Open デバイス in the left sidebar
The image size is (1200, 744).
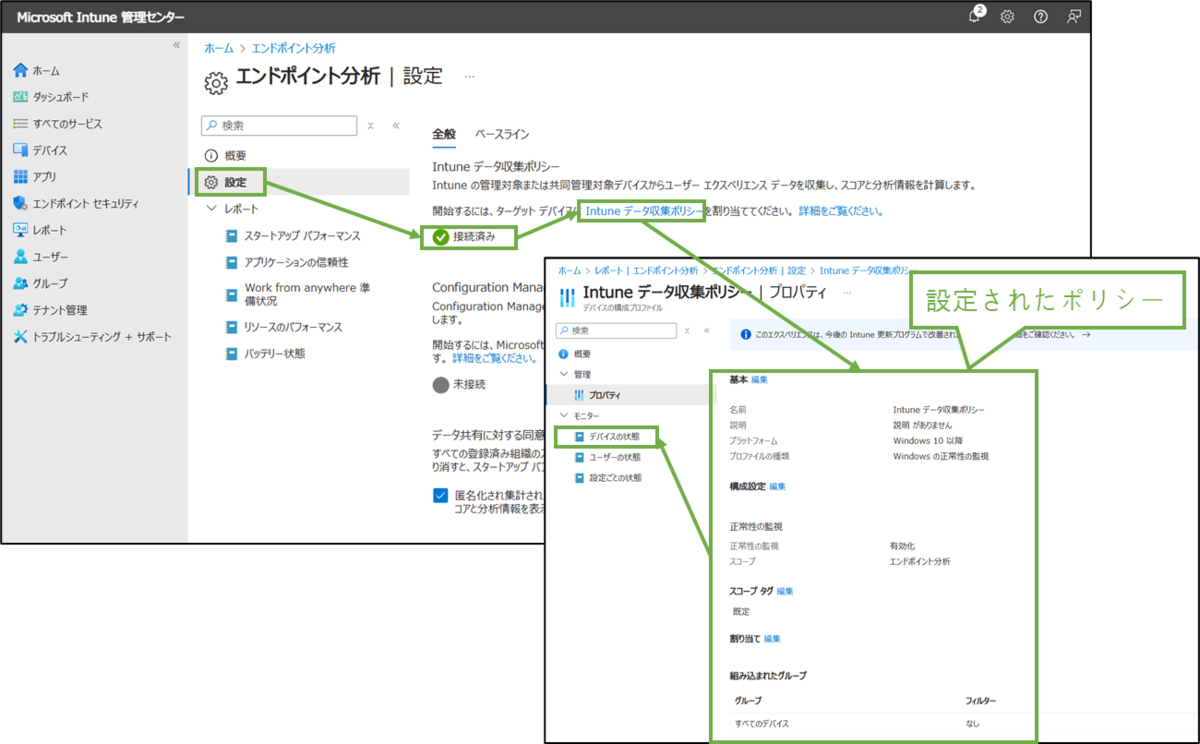pyautogui.click(x=41, y=150)
